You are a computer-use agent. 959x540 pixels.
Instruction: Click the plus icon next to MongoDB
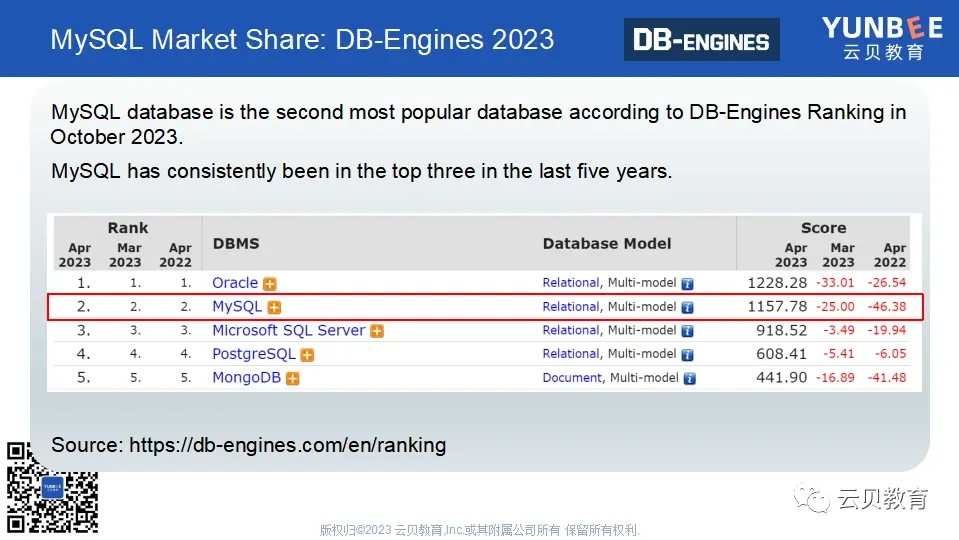(293, 379)
